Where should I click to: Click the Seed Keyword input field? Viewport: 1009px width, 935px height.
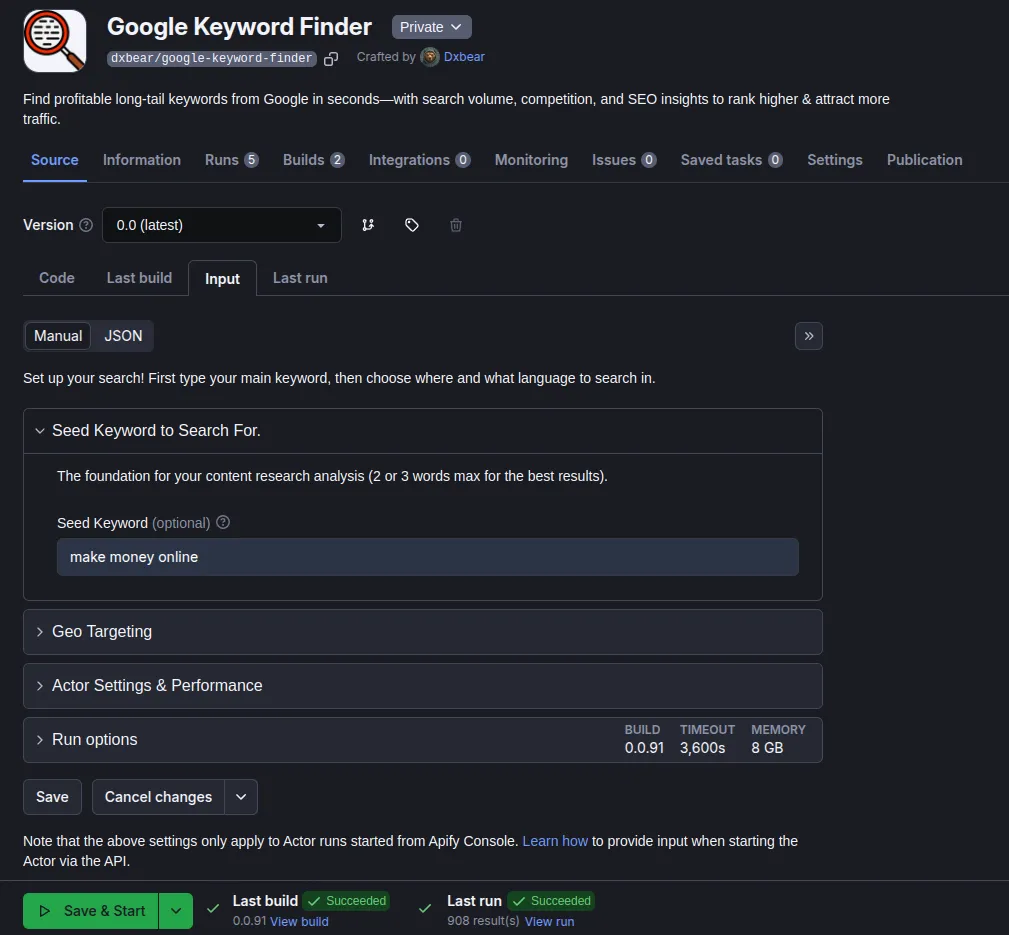point(427,557)
